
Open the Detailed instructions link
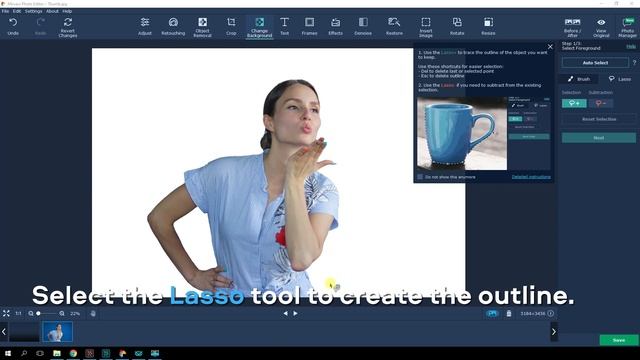(531, 177)
